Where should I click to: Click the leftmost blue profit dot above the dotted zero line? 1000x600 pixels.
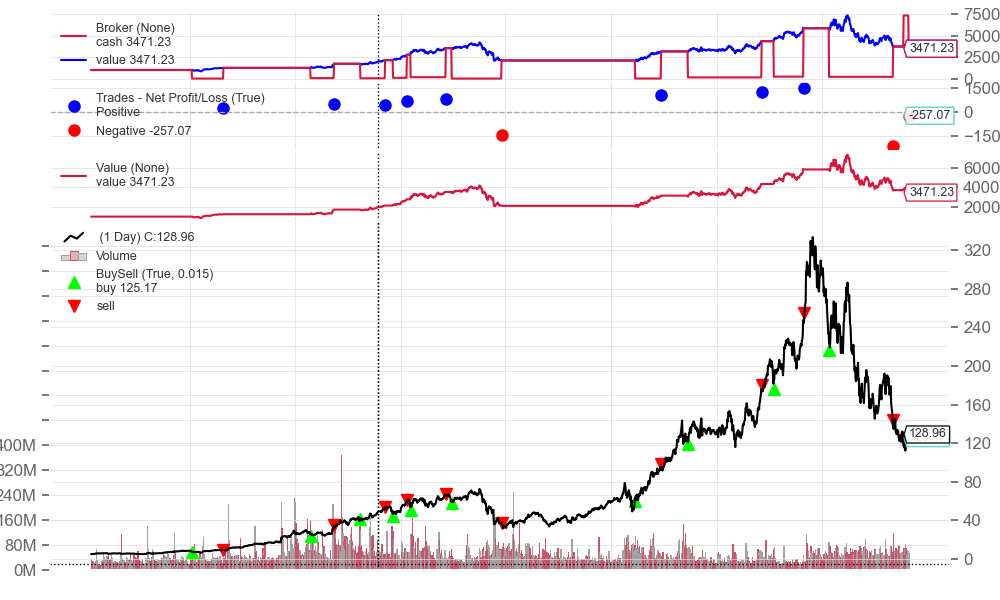coord(223,108)
